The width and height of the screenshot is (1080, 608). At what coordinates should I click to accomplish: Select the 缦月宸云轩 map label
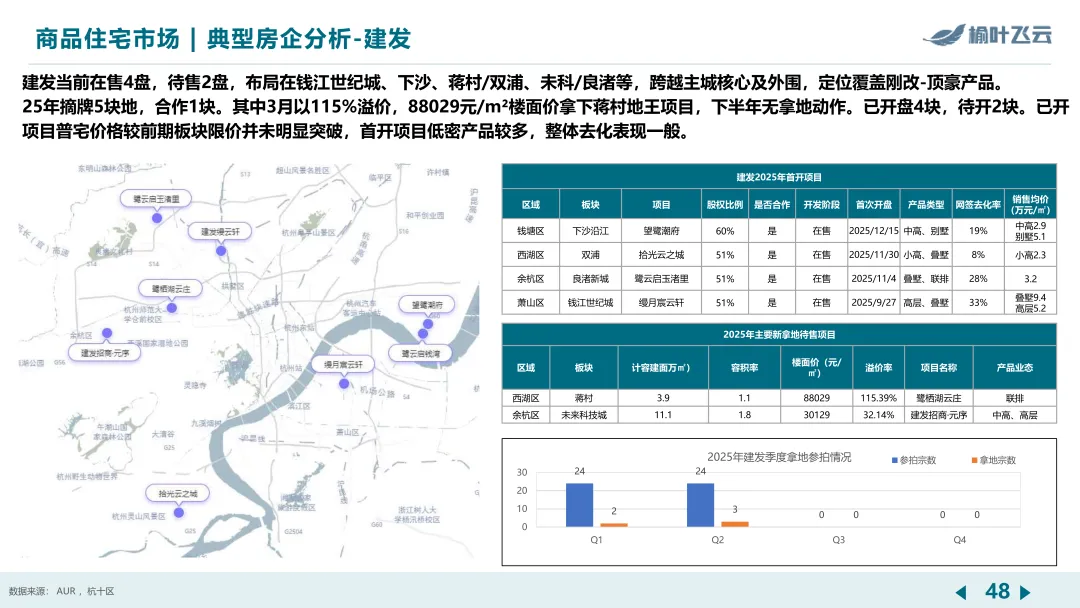pyautogui.click(x=343, y=364)
